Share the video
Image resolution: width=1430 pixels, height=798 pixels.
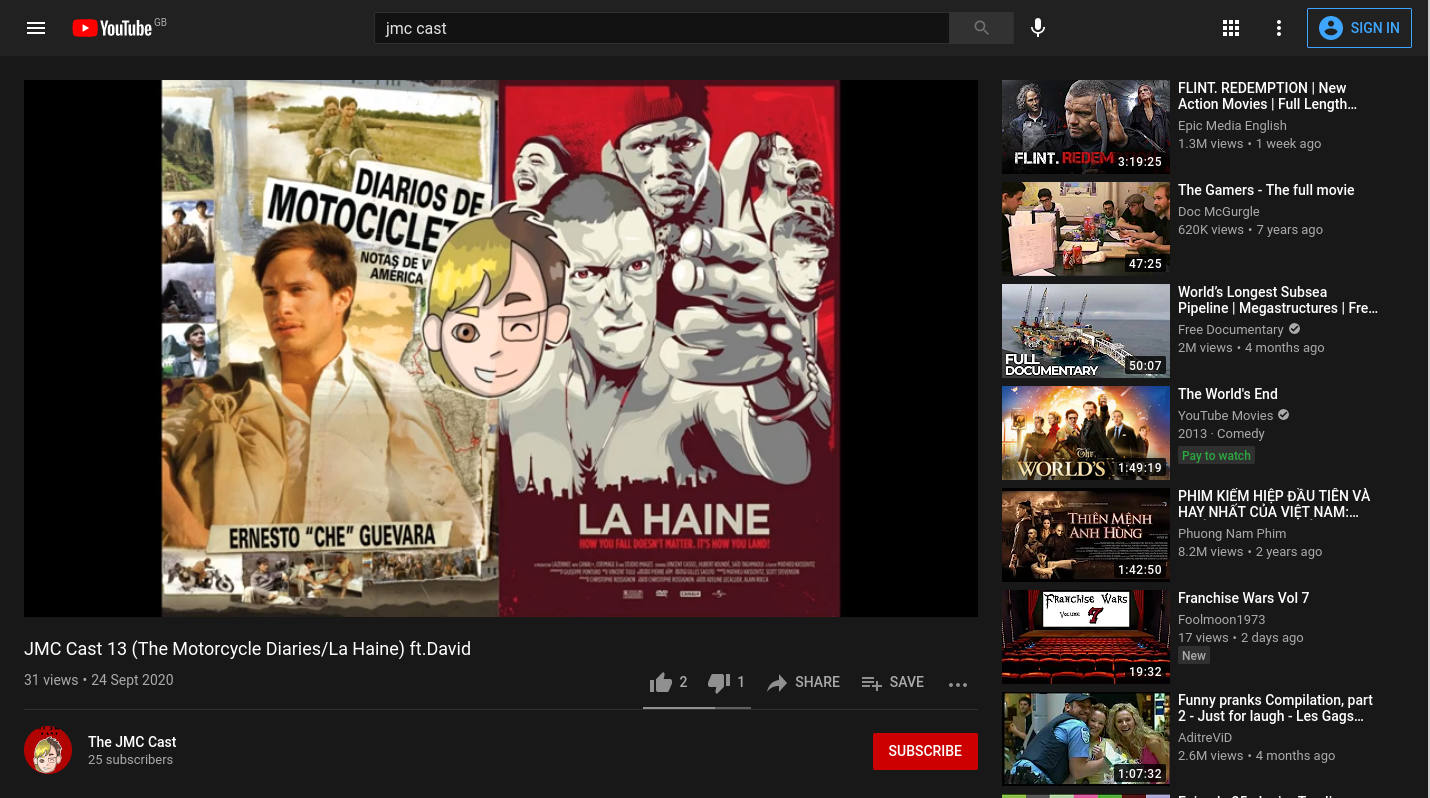click(803, 683)
